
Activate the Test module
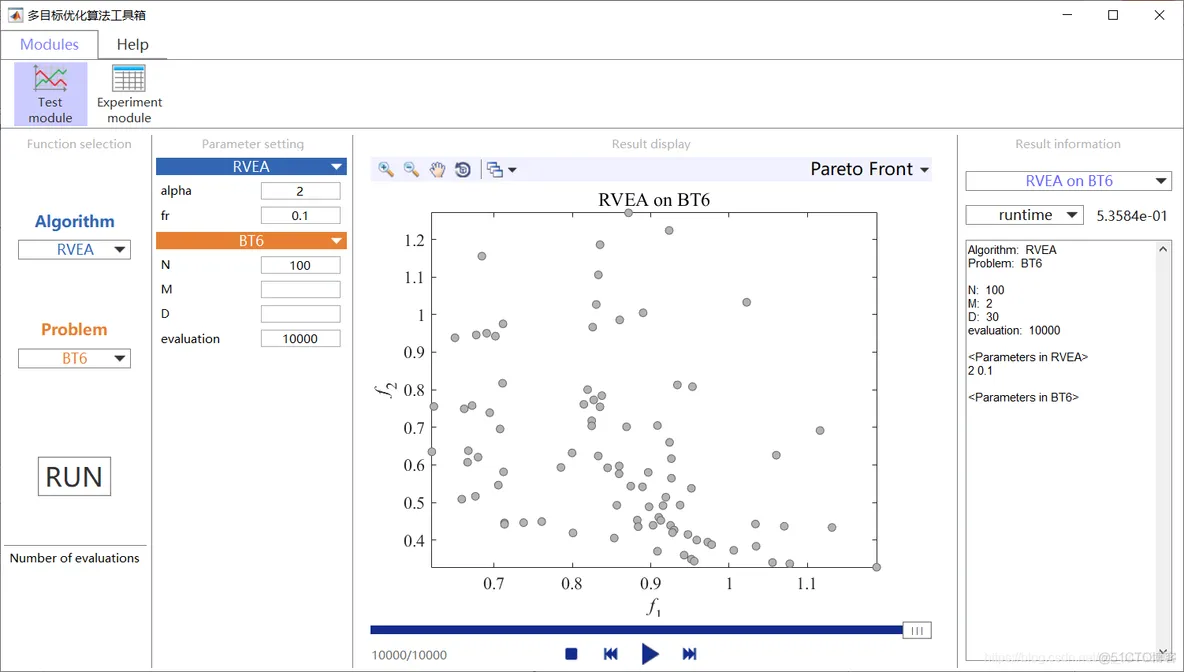50,93
